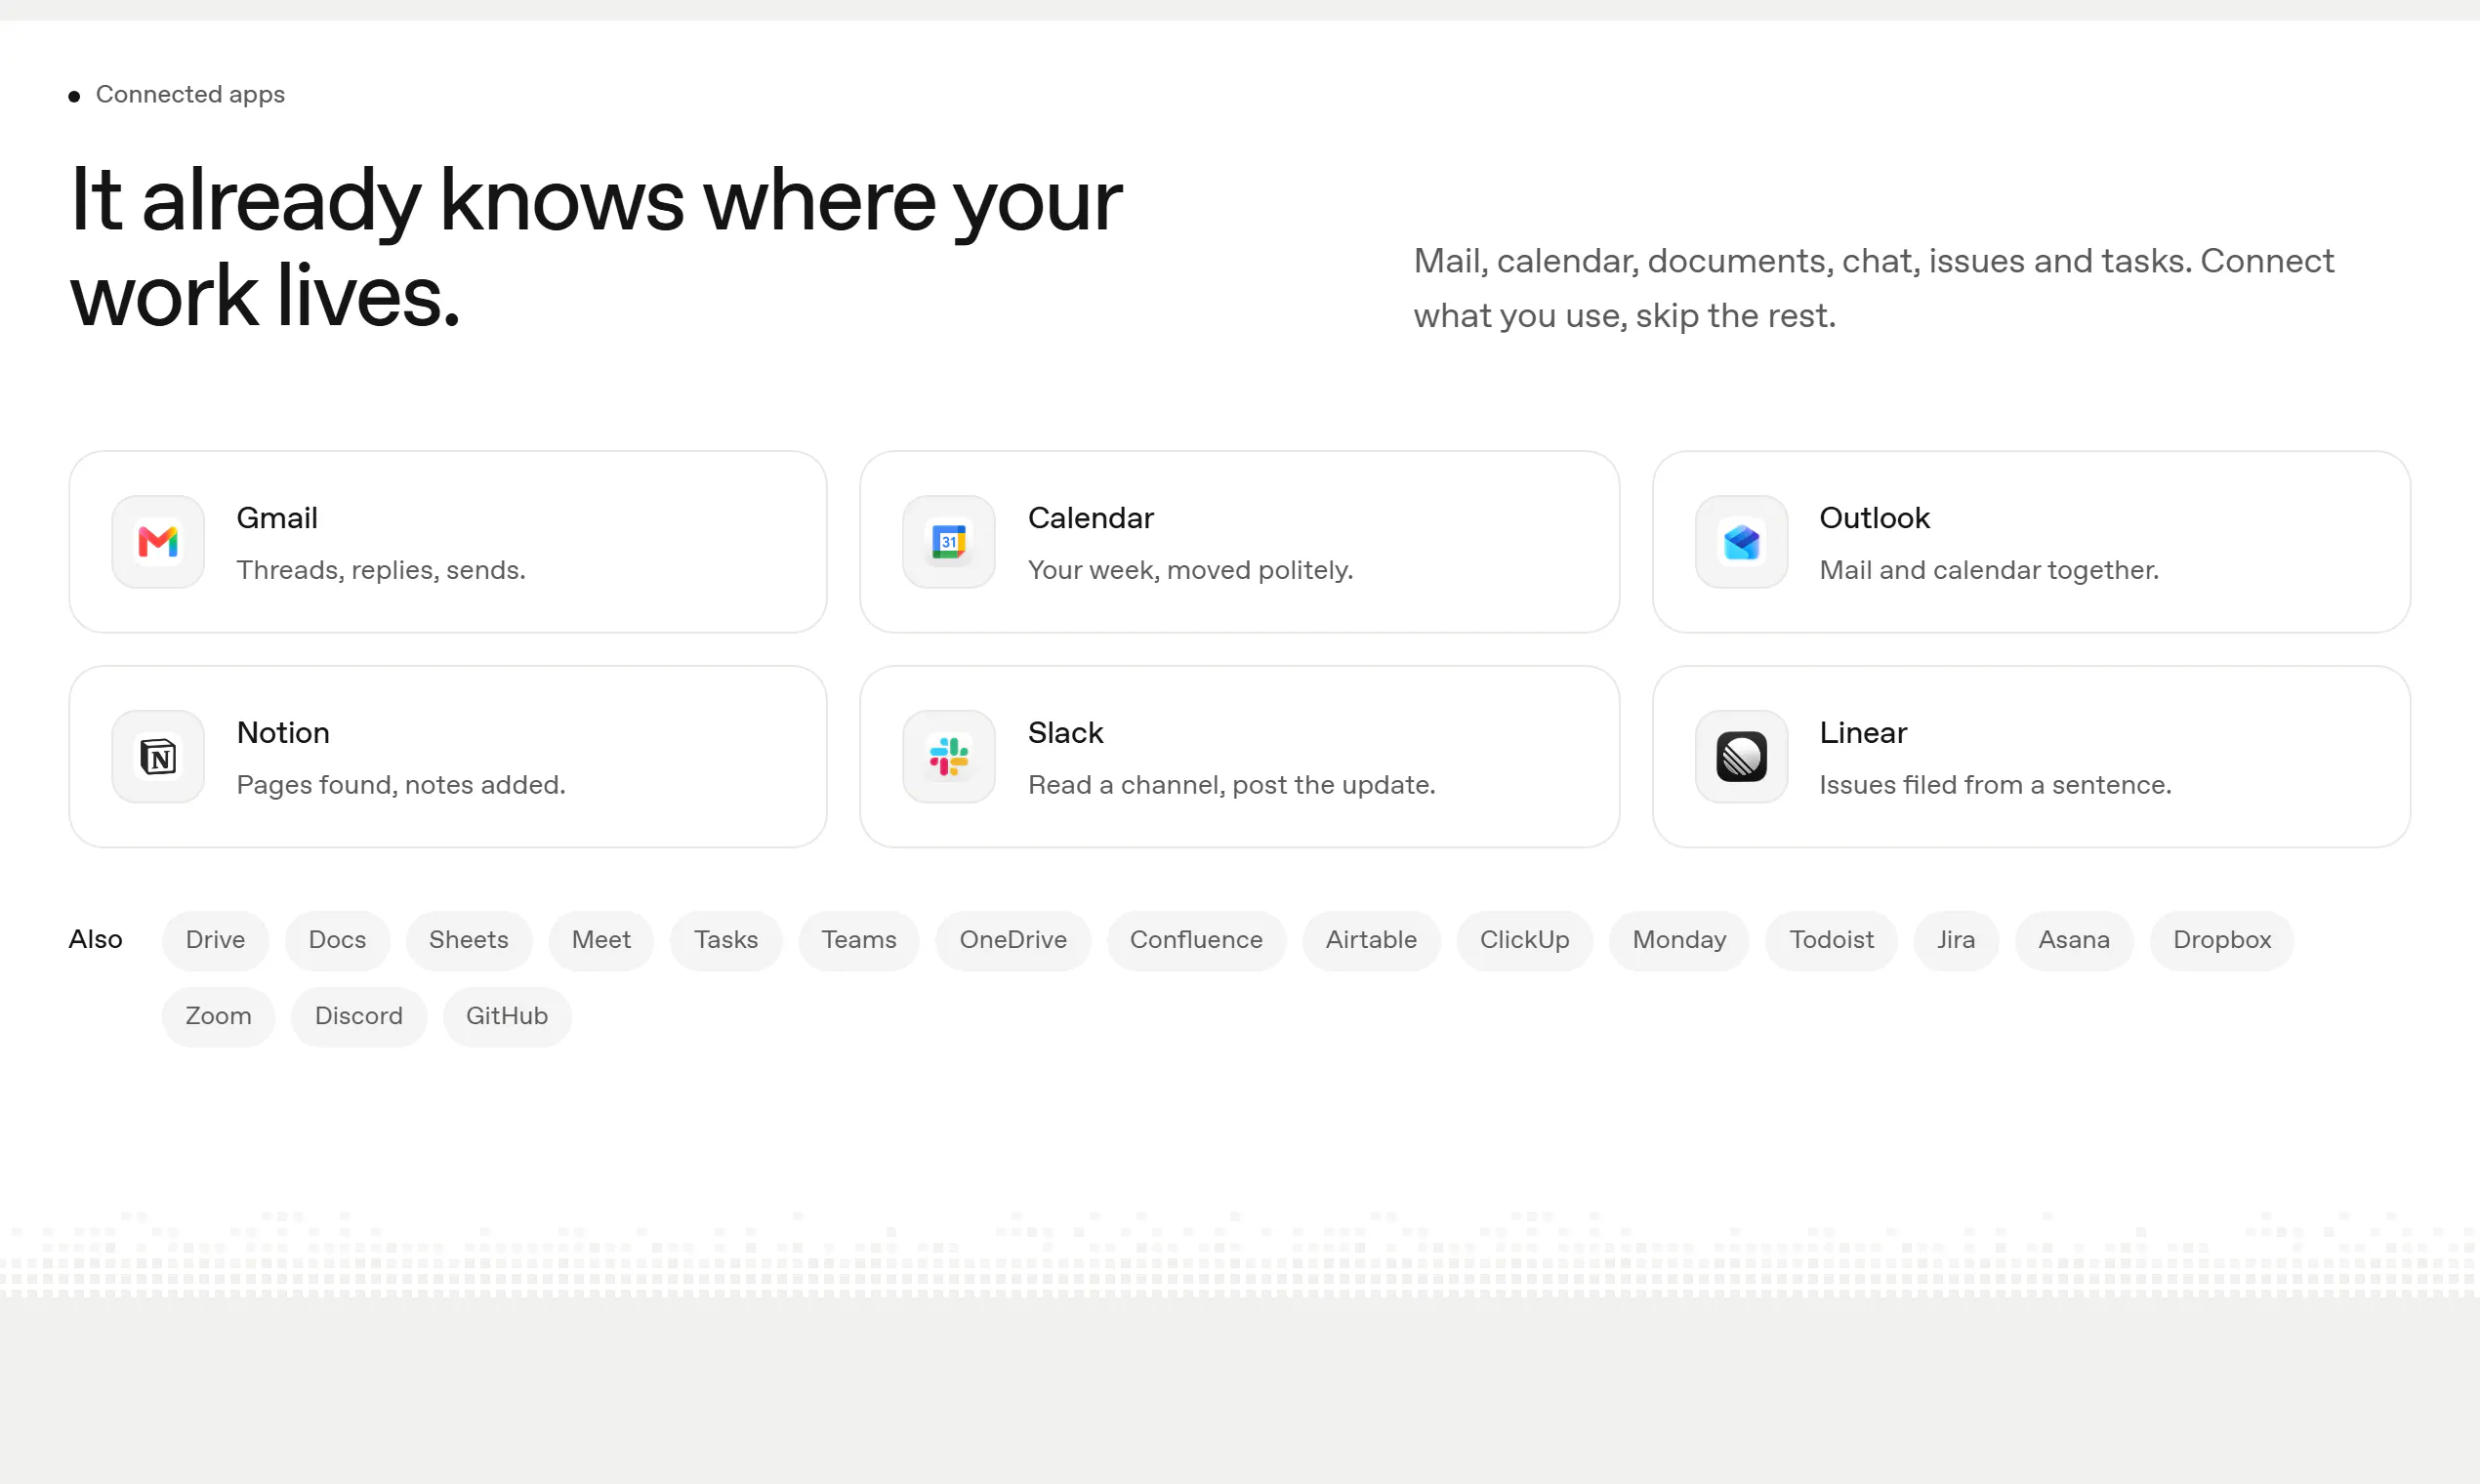Click the 'It already knows' headline

click(596, 247)
